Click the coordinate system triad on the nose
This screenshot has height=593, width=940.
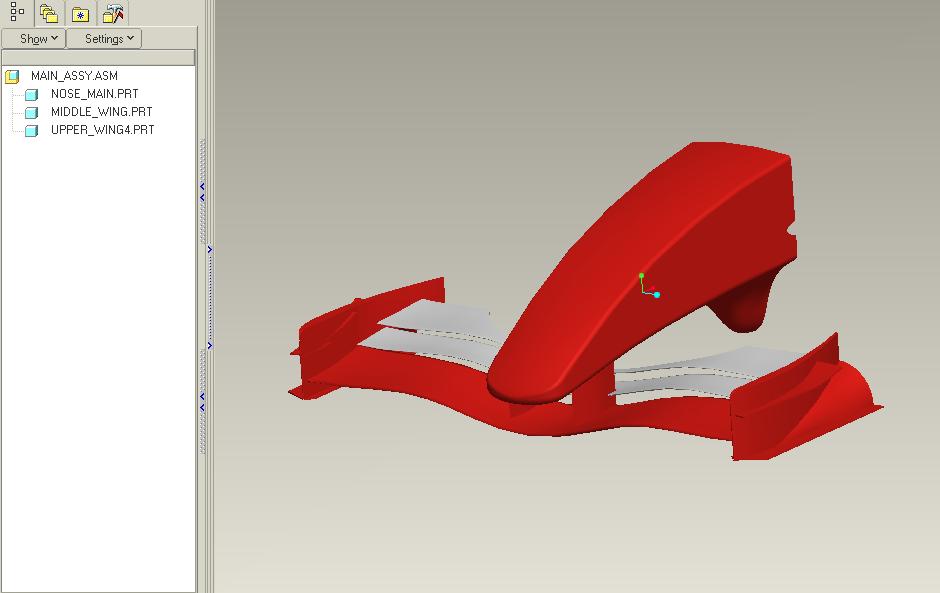649,285
